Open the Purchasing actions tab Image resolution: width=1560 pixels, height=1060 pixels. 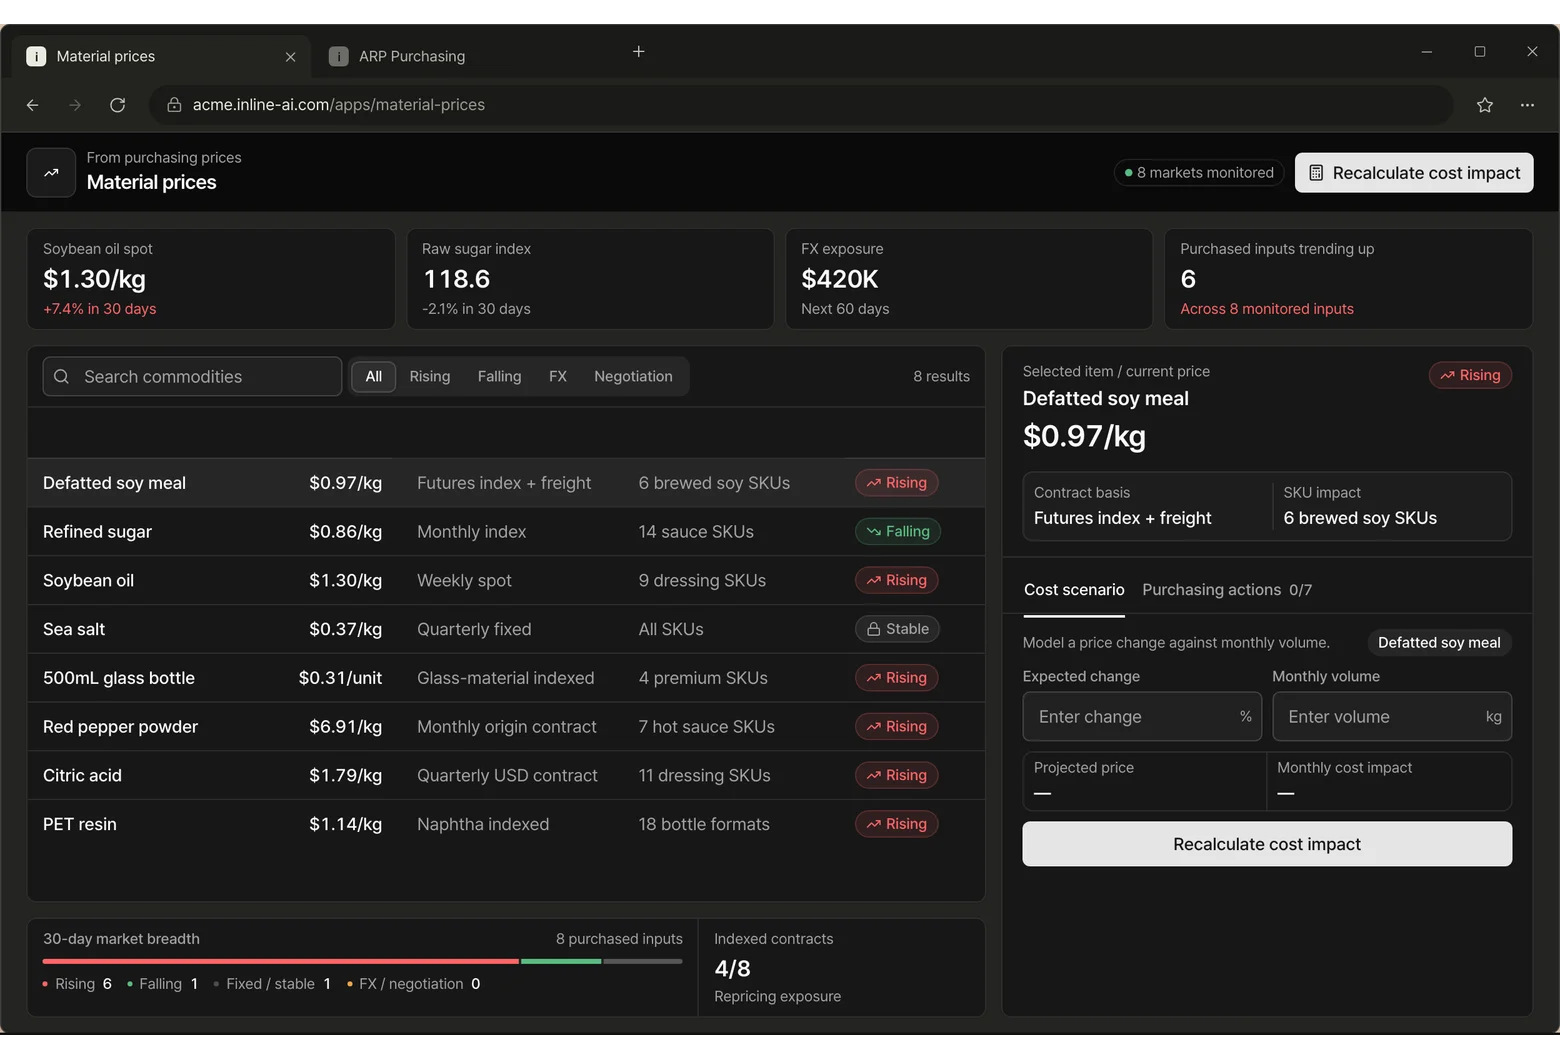[1227, 590]
